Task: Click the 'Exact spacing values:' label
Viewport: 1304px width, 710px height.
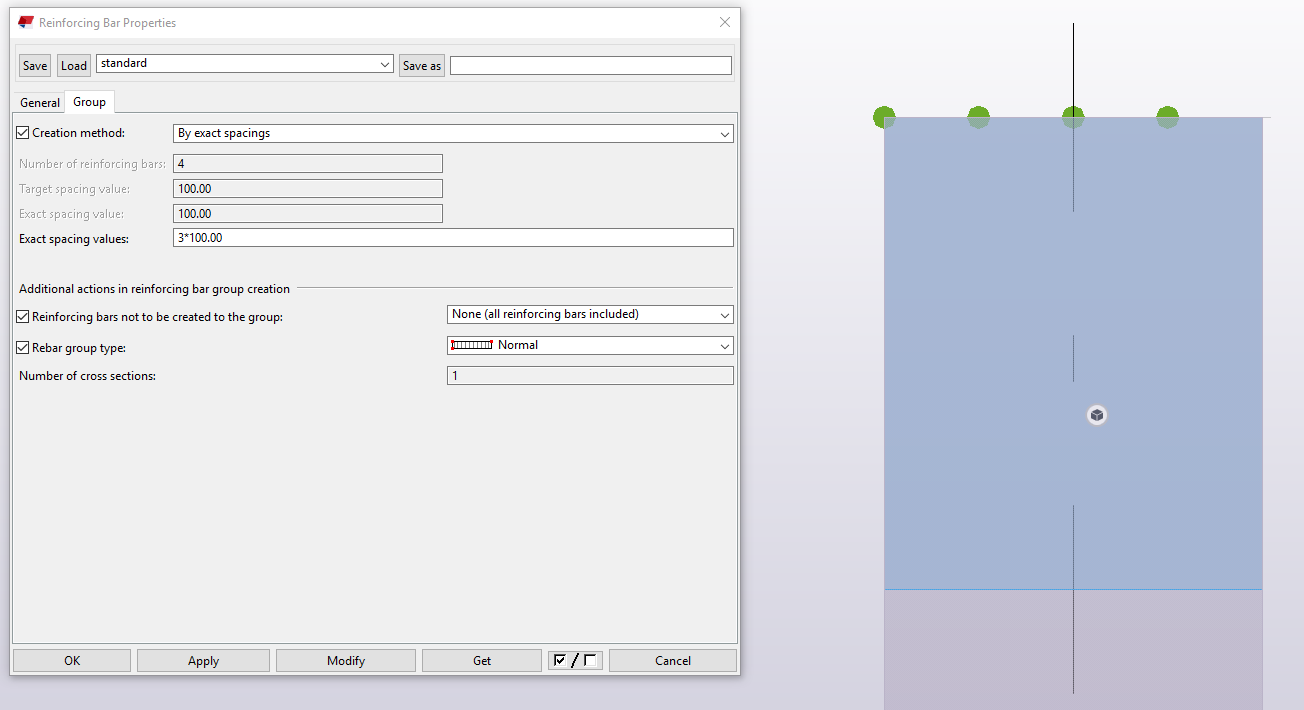Action: point(75,238)
